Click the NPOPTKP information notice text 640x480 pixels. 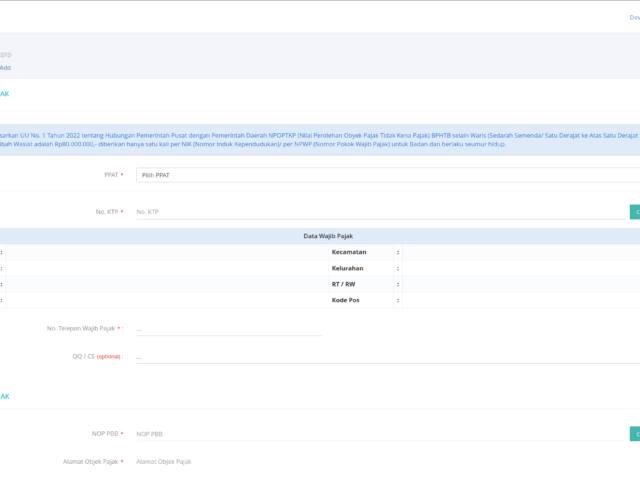tap(320, 140)
